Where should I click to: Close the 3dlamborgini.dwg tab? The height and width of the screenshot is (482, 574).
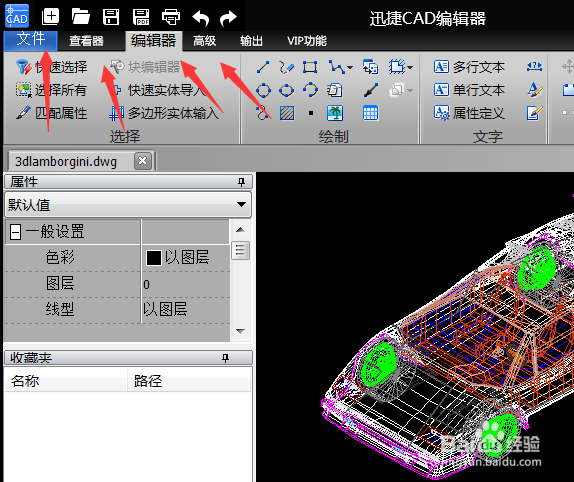pyautogui.click(x=143, y=161)
